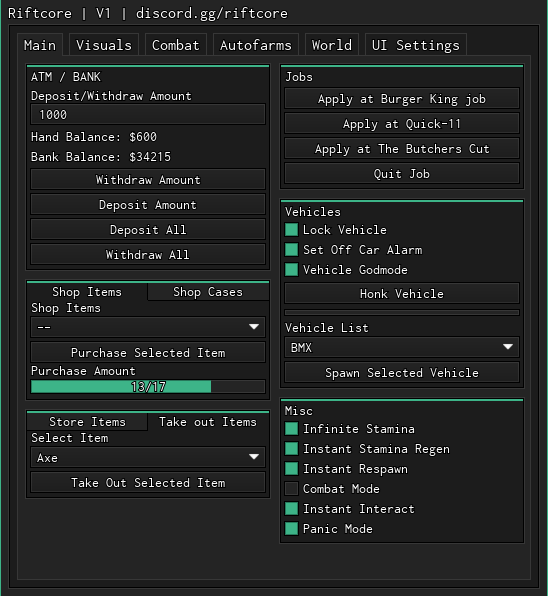The width and height of the screenshot is (548, 596).
Task: Switch to the Main tab
Action: 40,45
